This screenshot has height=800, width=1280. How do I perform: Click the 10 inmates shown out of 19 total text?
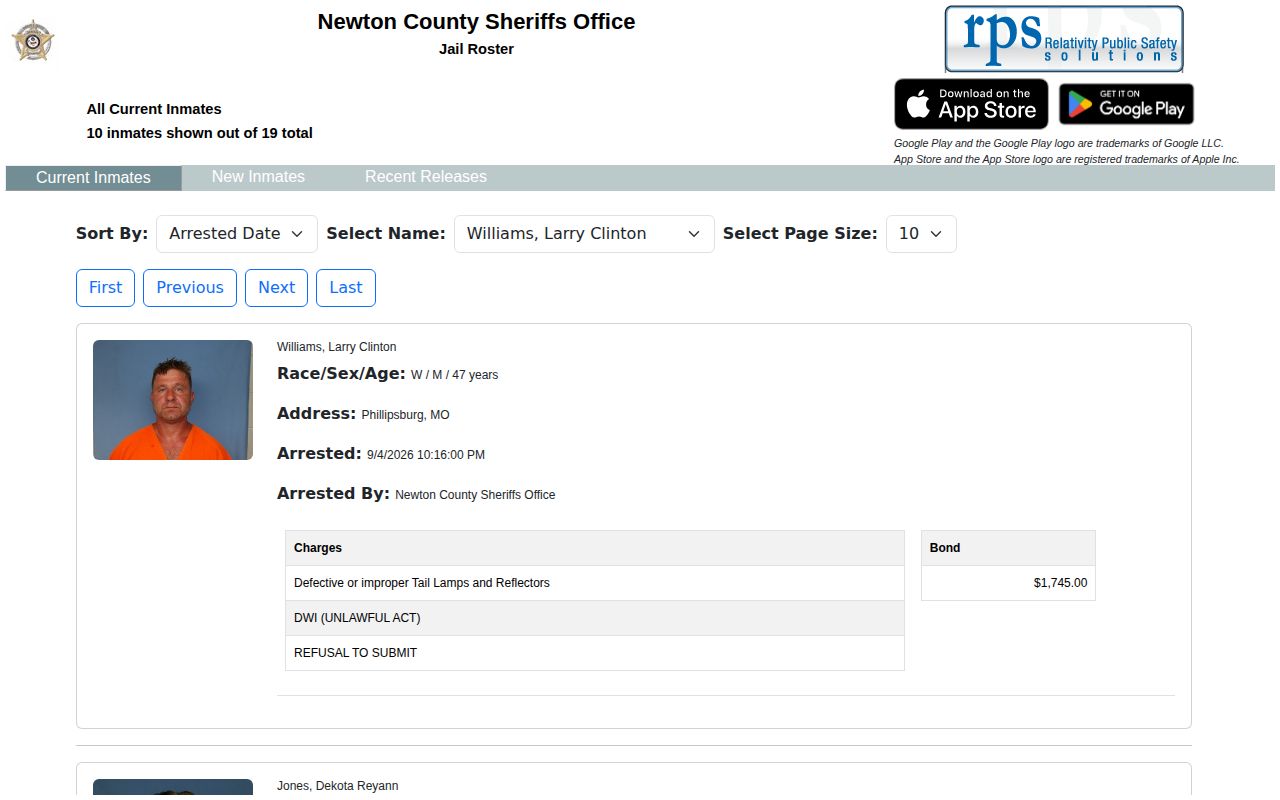click(x=200, y=133)
